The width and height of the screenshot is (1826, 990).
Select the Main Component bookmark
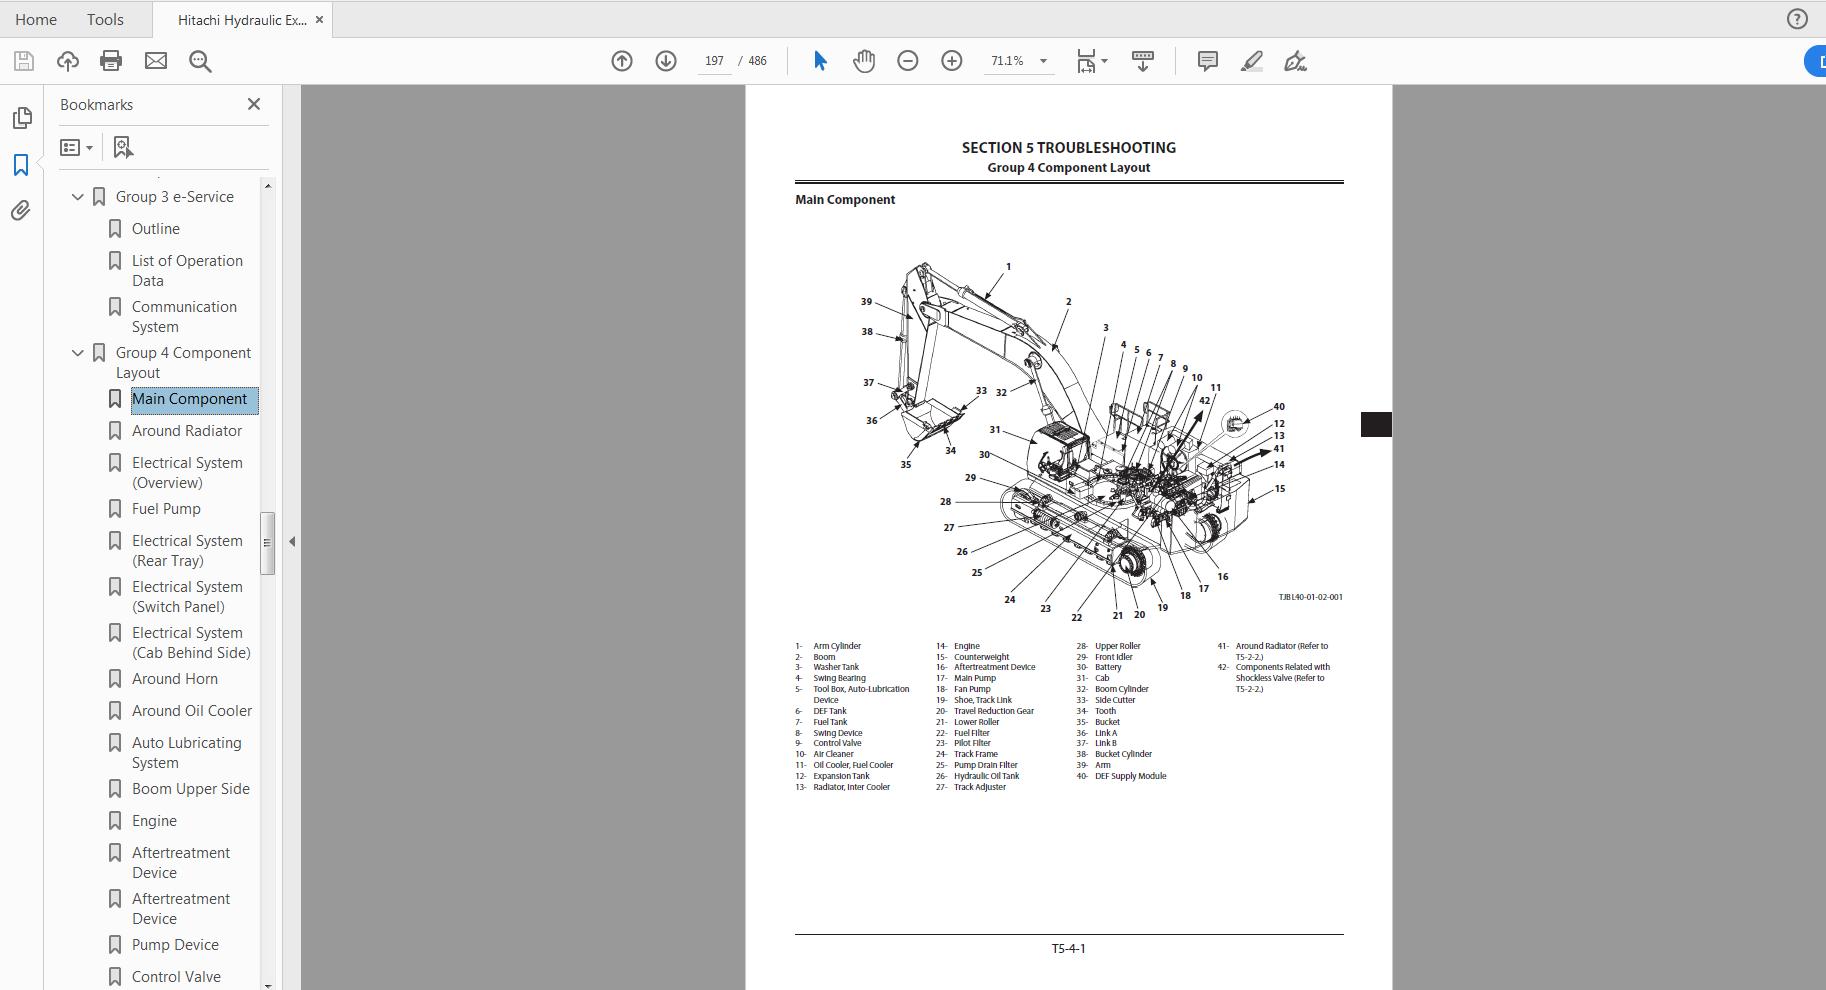(189, 399)
